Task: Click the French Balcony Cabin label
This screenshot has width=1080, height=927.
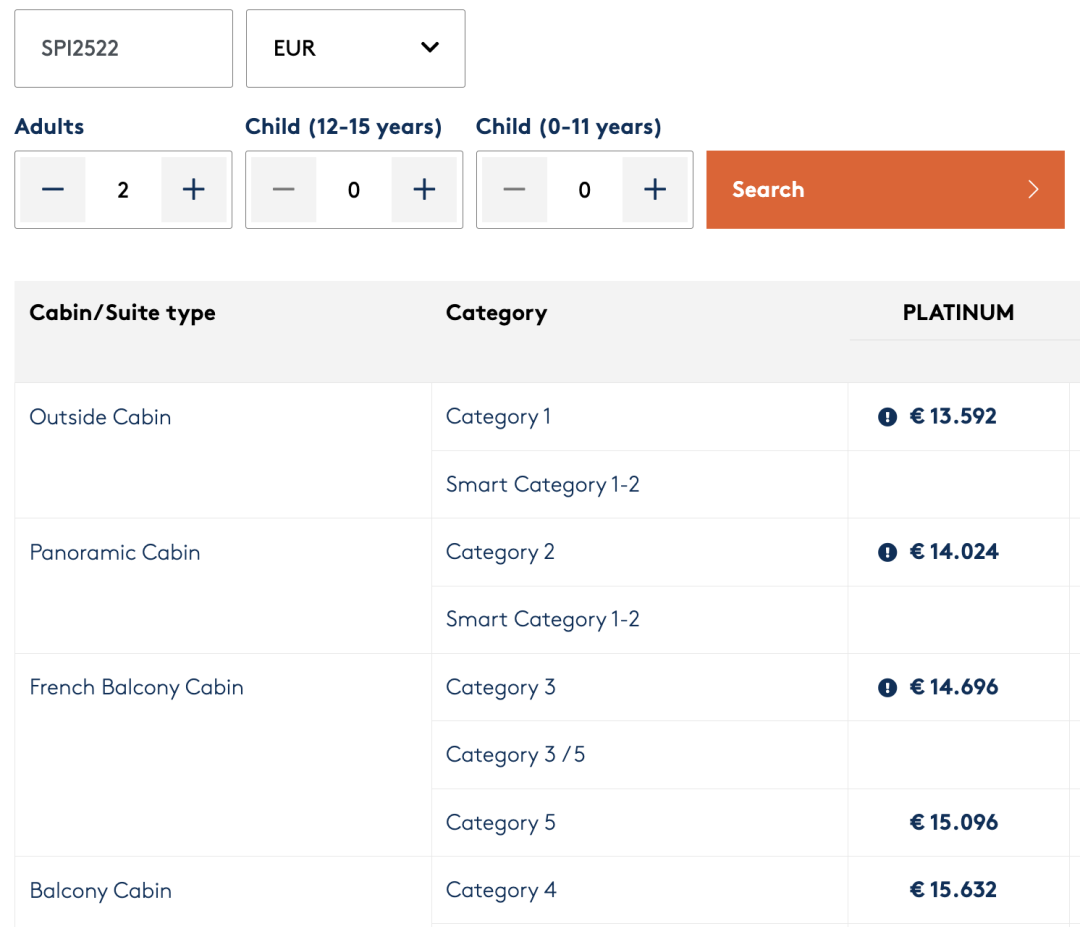Action: tap(137, 687)
